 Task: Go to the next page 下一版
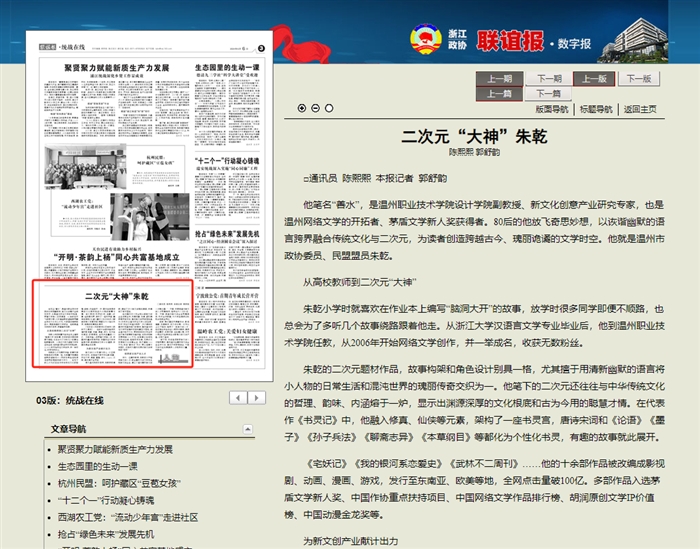click(x=639, y=79)
